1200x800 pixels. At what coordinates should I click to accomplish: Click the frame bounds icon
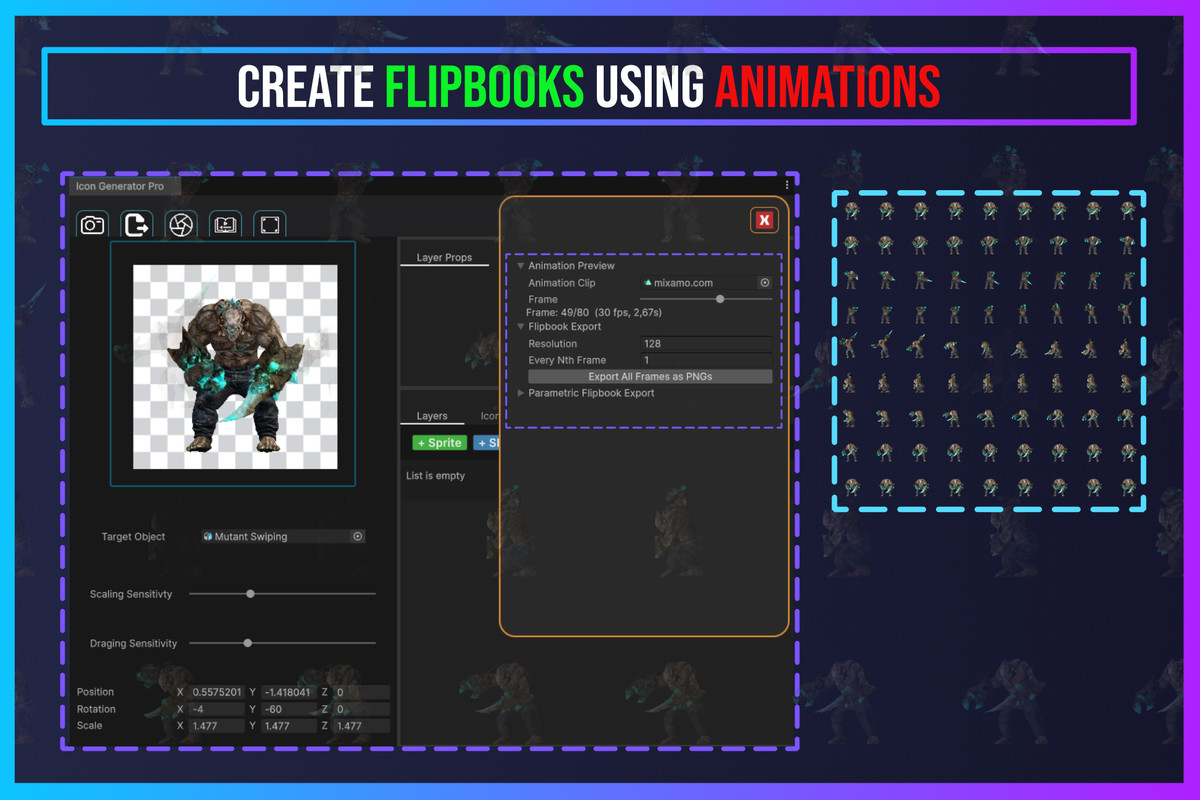tap(269, 225)
